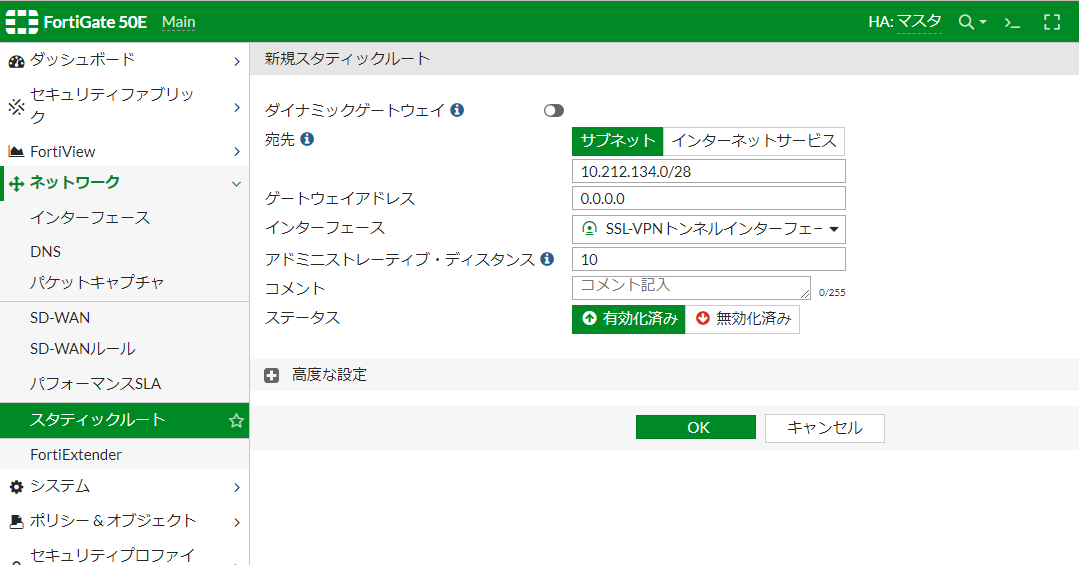The height and width of the screenshot is (565, 1079).
Task: Click the destination subnet field 10.212.134.0/28
Action: click(709, 171)
